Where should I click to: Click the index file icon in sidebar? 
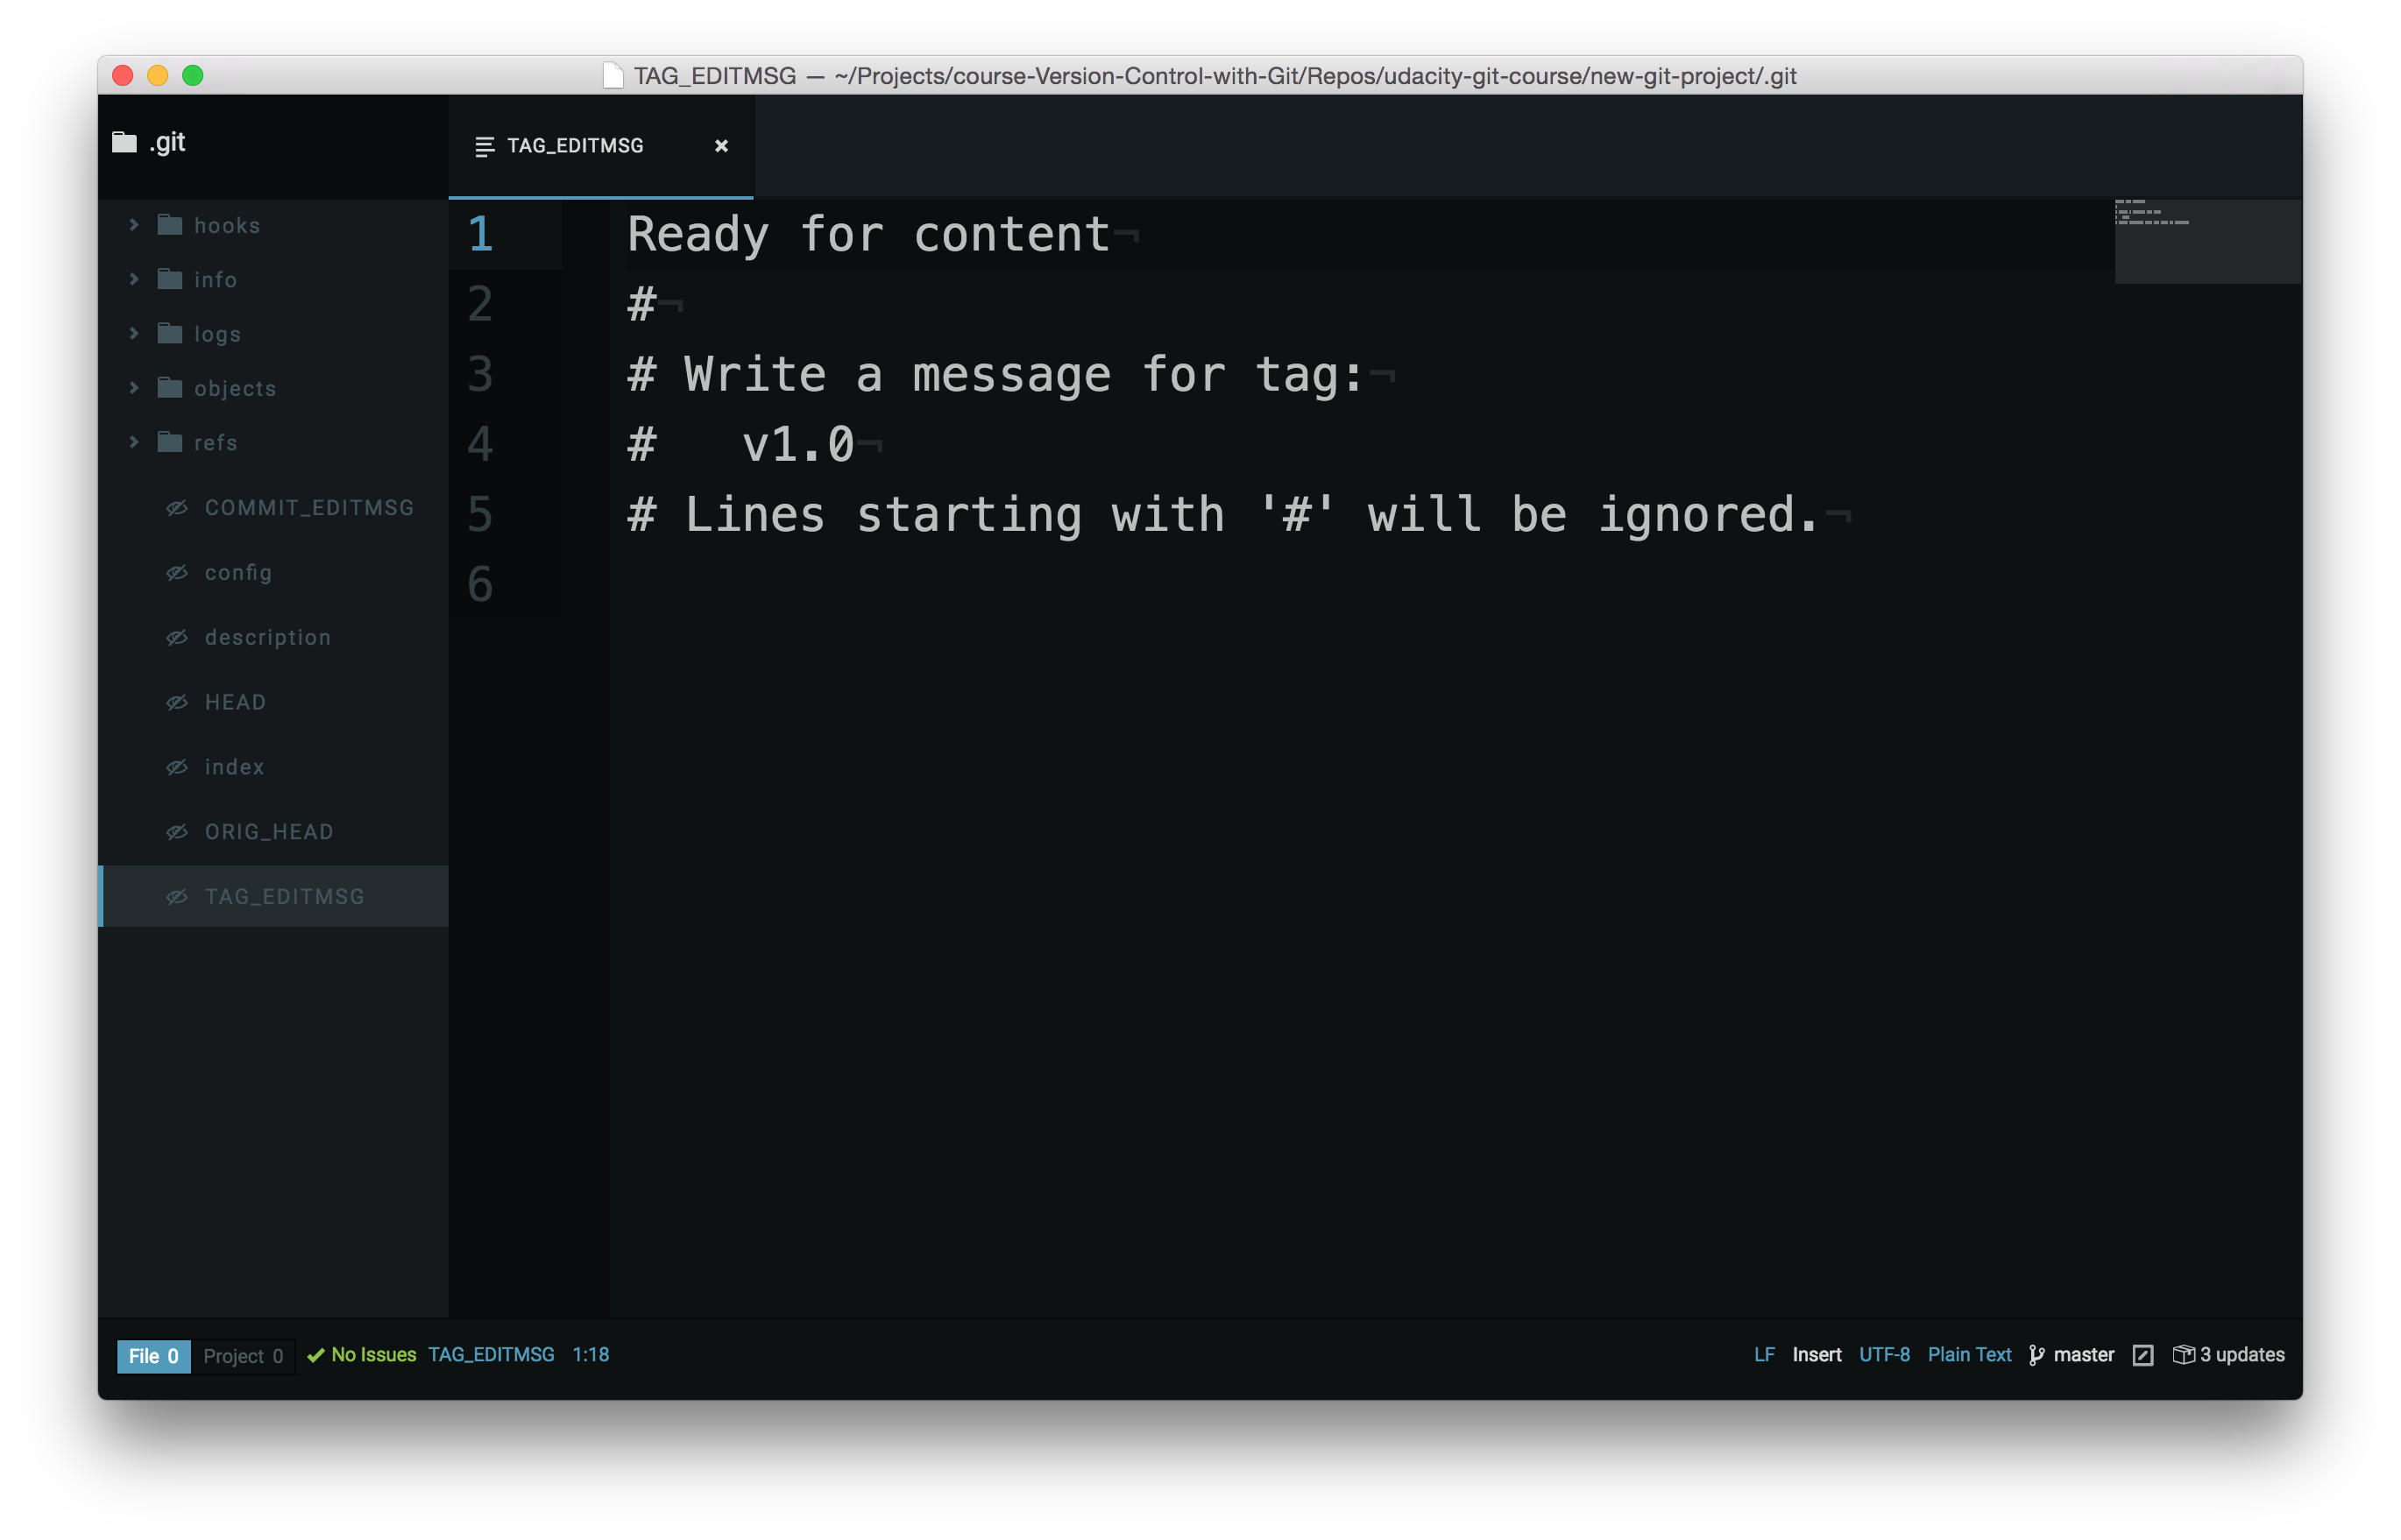click(x=175, y=766)
